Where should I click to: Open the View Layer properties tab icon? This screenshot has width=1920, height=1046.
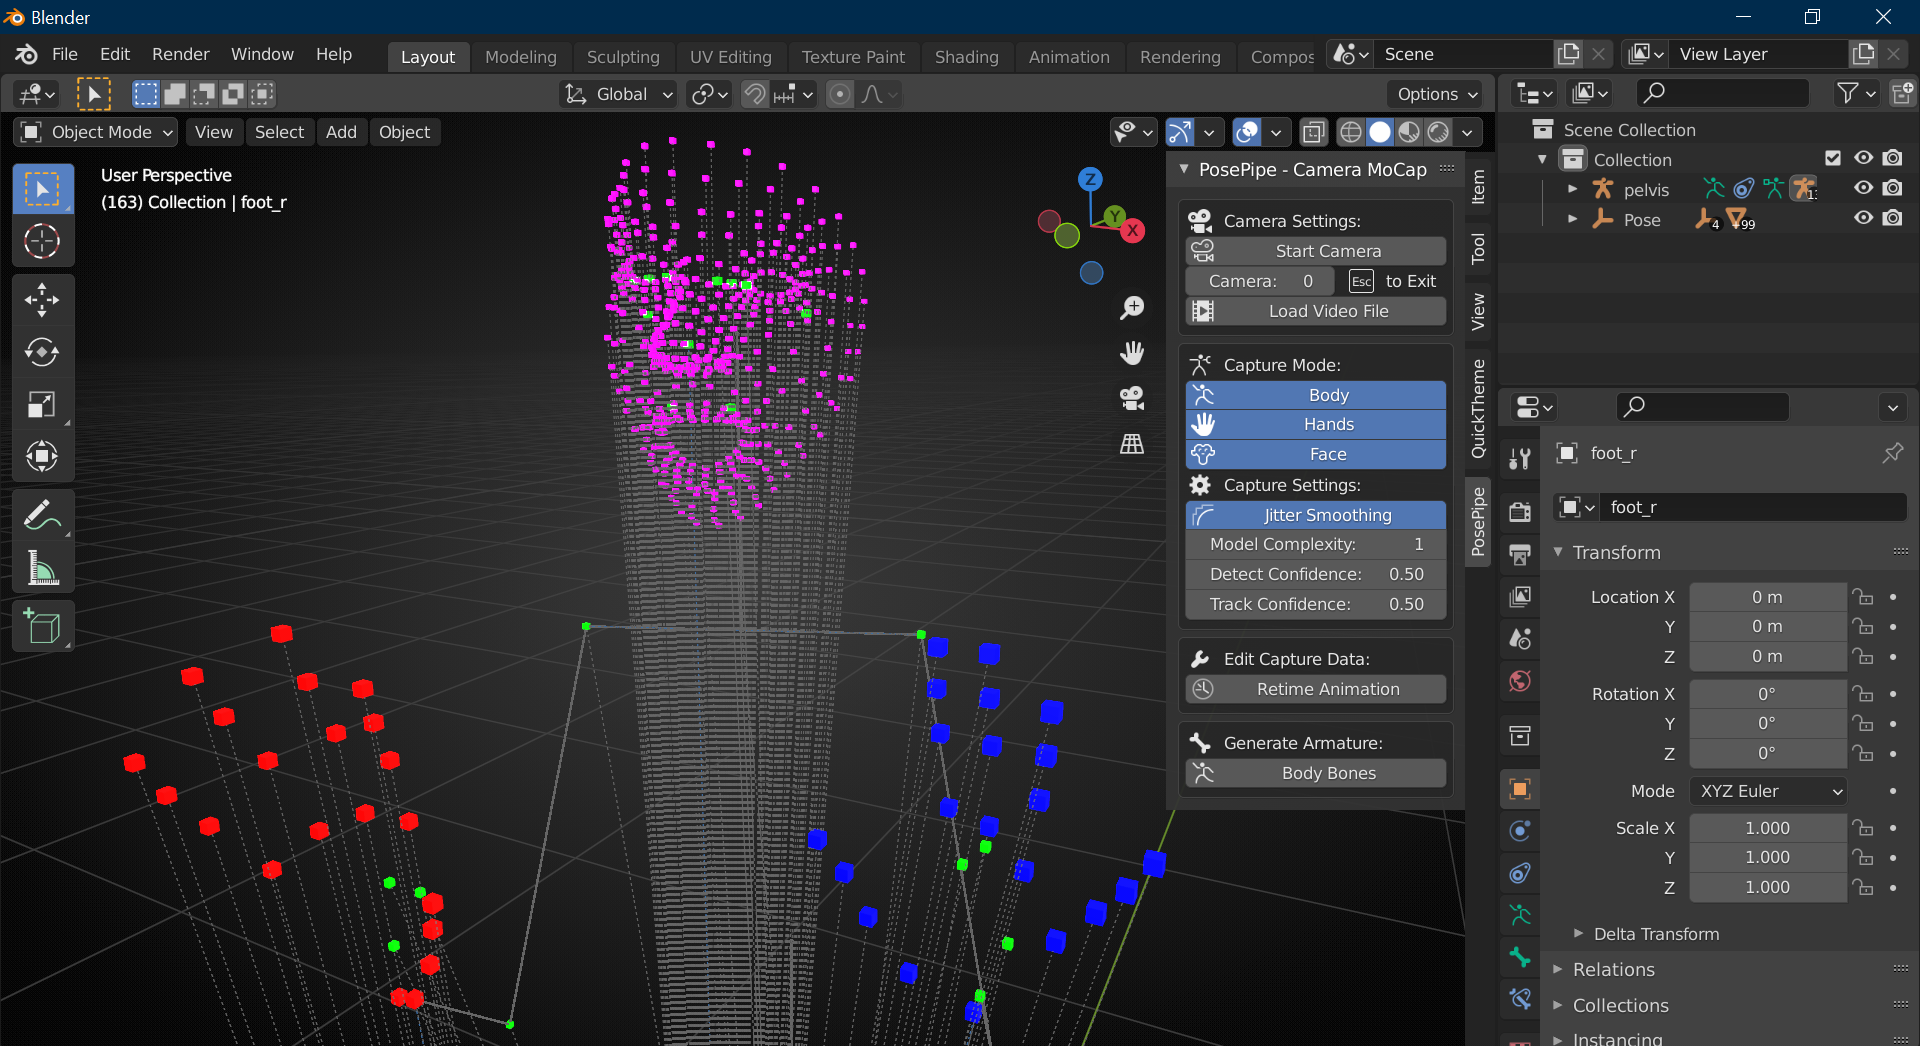(x=1520, y=596)
